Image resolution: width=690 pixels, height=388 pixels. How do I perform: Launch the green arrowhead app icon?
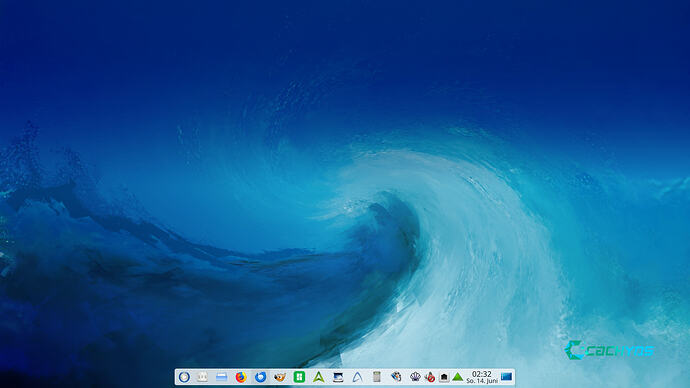pos(319,377)
